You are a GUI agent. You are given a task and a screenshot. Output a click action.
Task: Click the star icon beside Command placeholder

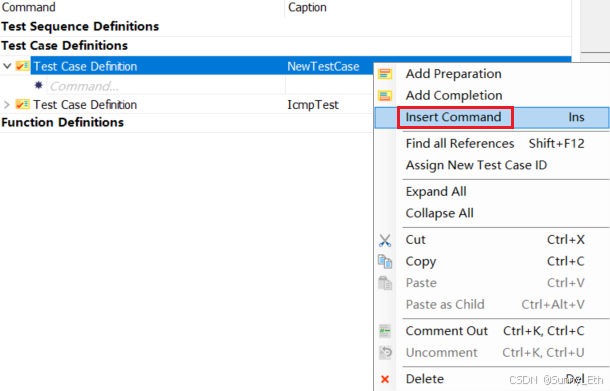coord(38,85)
